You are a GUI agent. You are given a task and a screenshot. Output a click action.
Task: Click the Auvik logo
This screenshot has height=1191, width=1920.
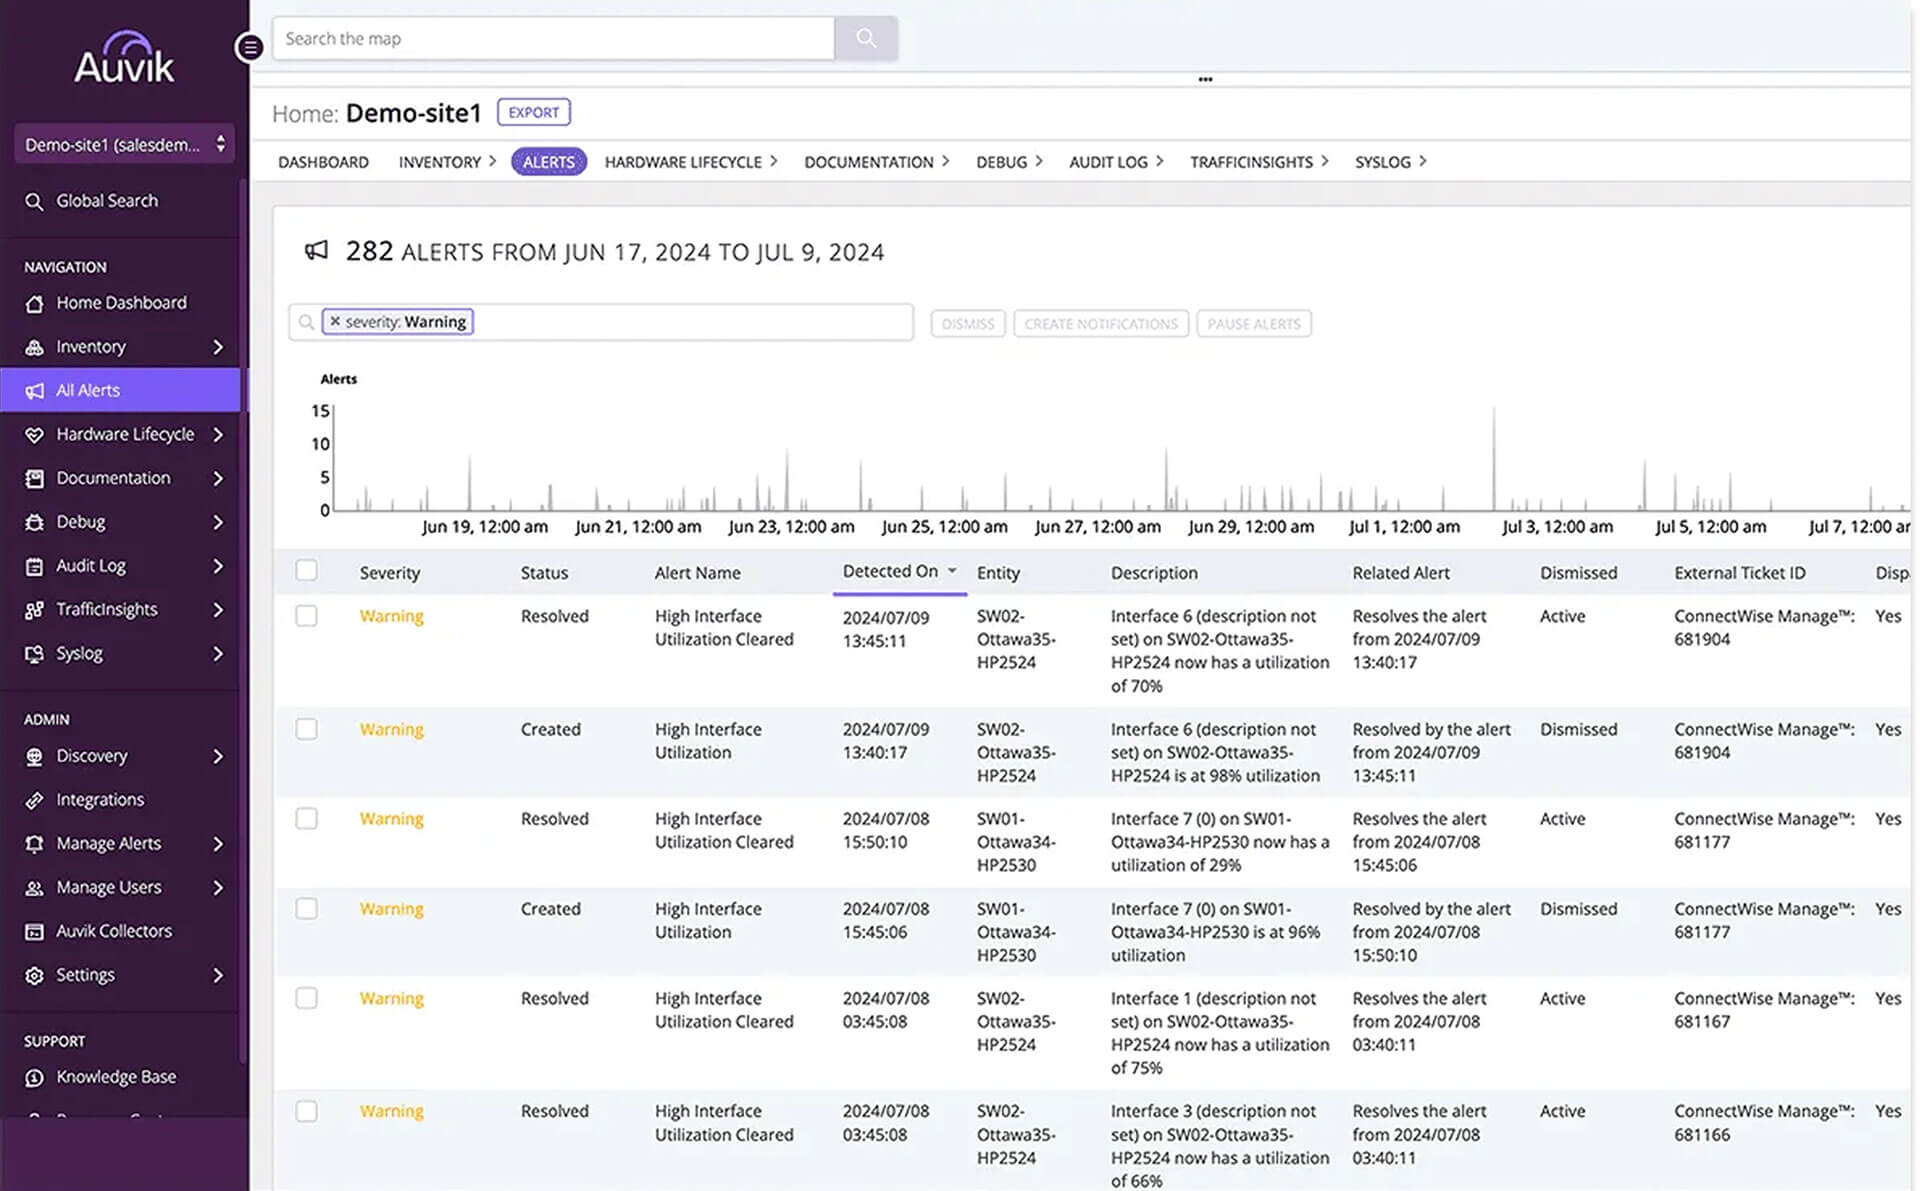(124, 57)
